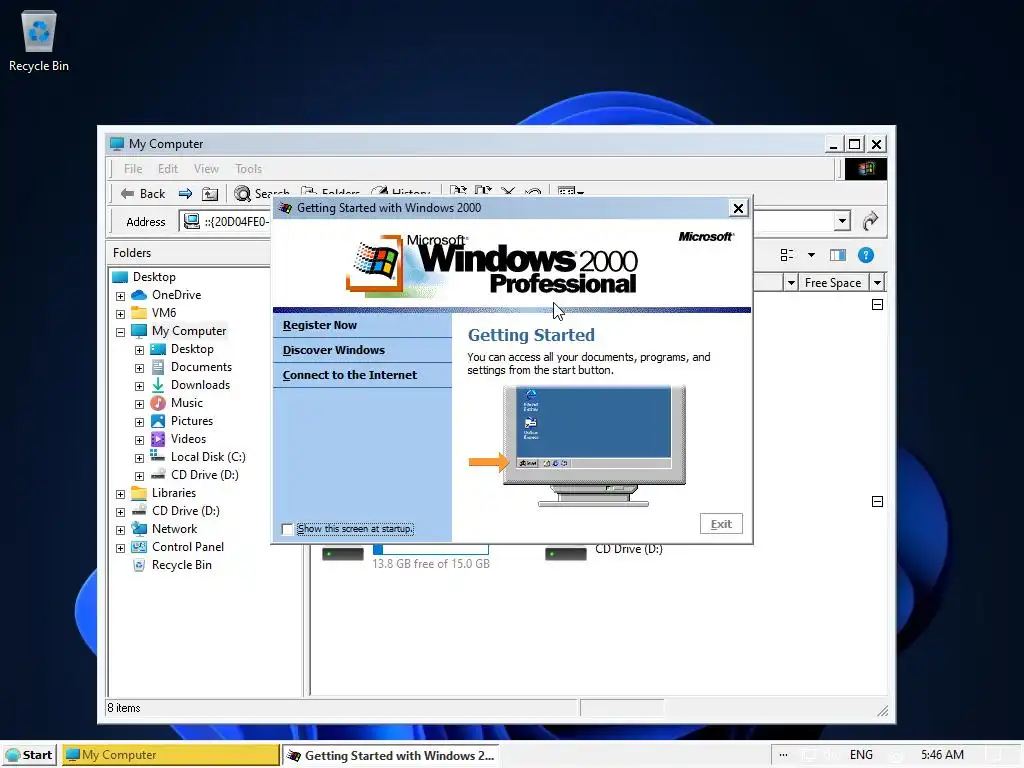Select Libraries in the folder tree
The image size is (1024, 768).
tap(174, 493)
